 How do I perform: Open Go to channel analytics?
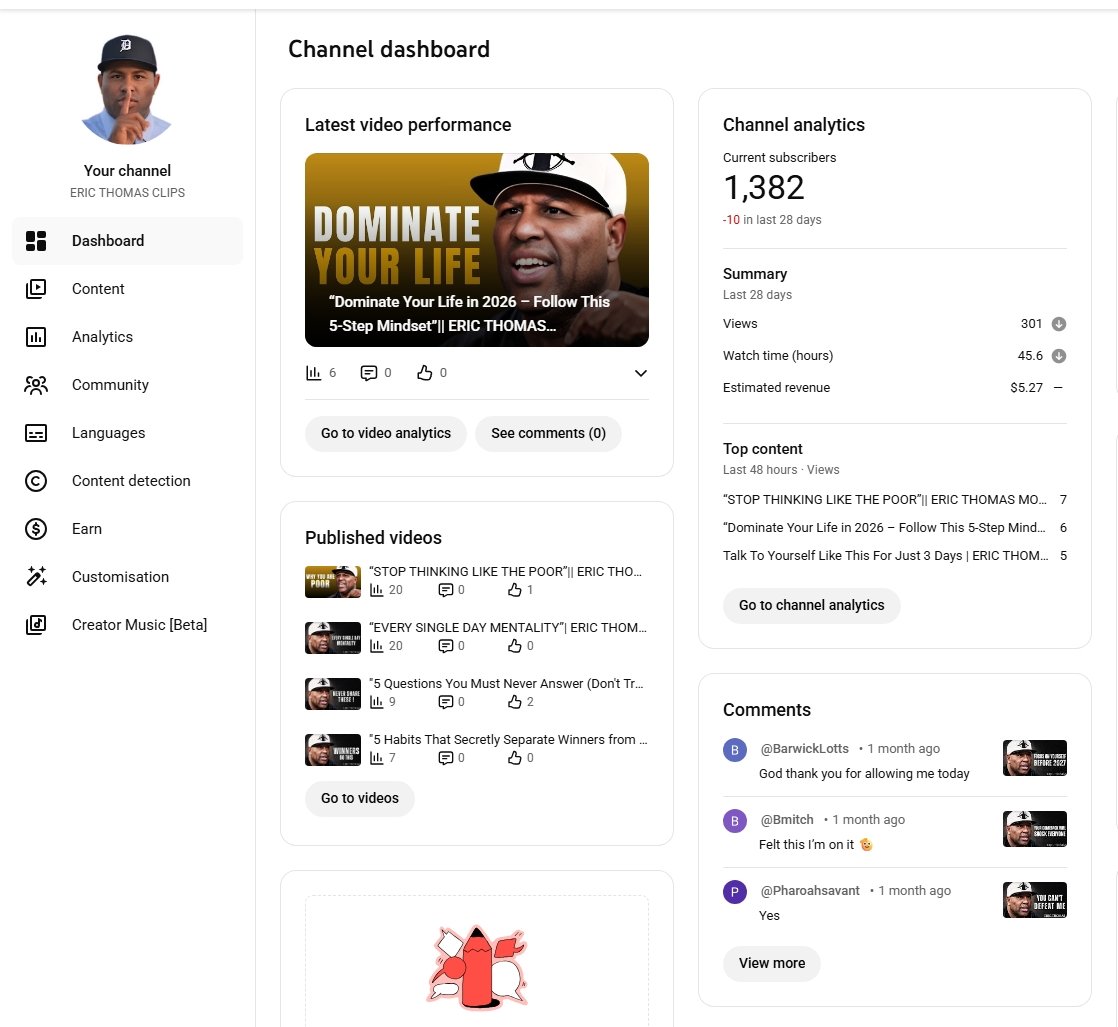[x=811, y=605]
